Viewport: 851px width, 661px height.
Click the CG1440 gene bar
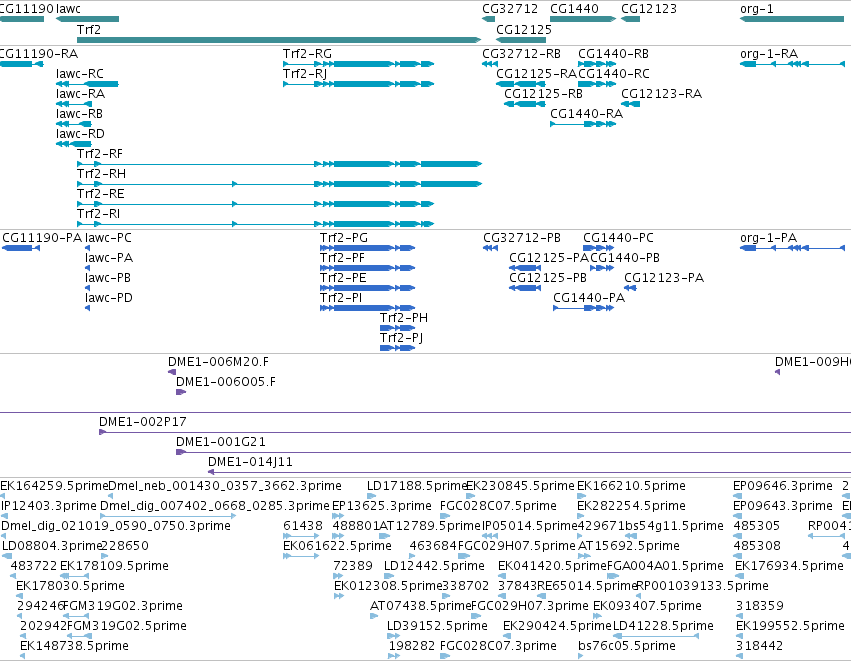coord(583,19)
